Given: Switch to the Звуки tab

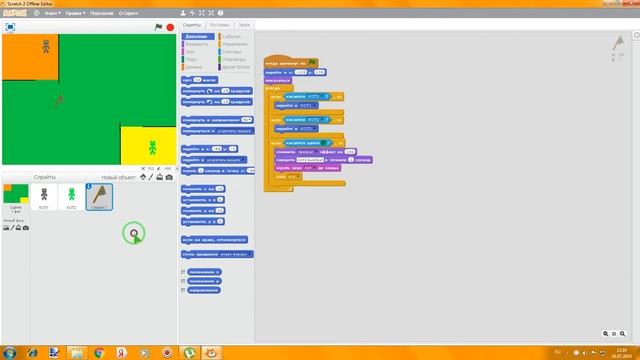Looking at the screenshot, I should click(244, 25).
